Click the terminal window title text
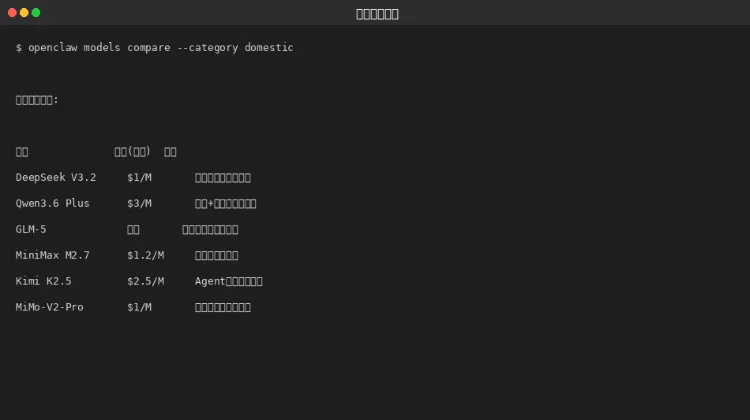Image resolution: width=750 pixels, height=420 pixels. click(x=377, y=14)
